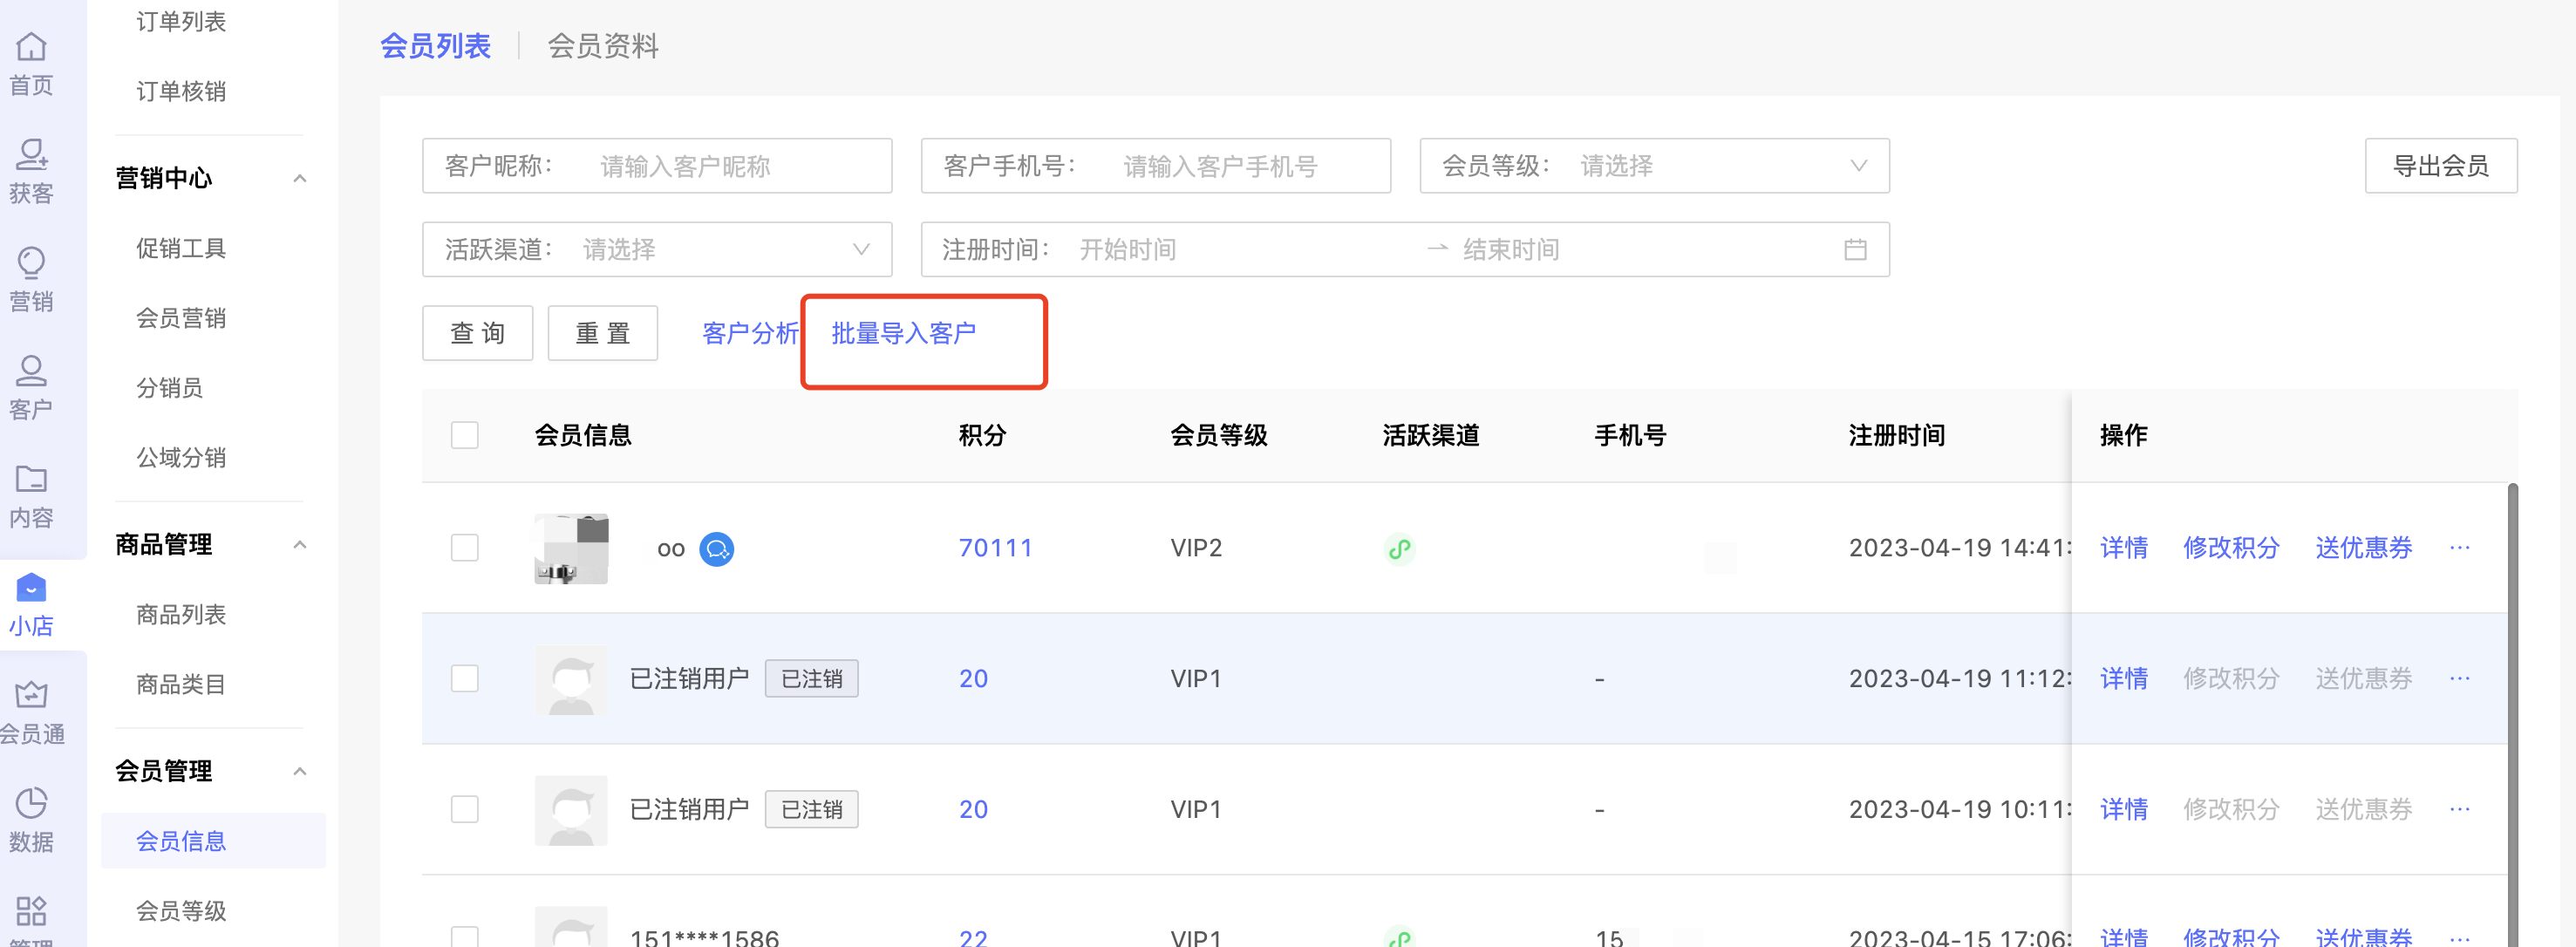2576x947 pixels.
Task: Click the 导出会员 export button
Action: pos(2440,165)
